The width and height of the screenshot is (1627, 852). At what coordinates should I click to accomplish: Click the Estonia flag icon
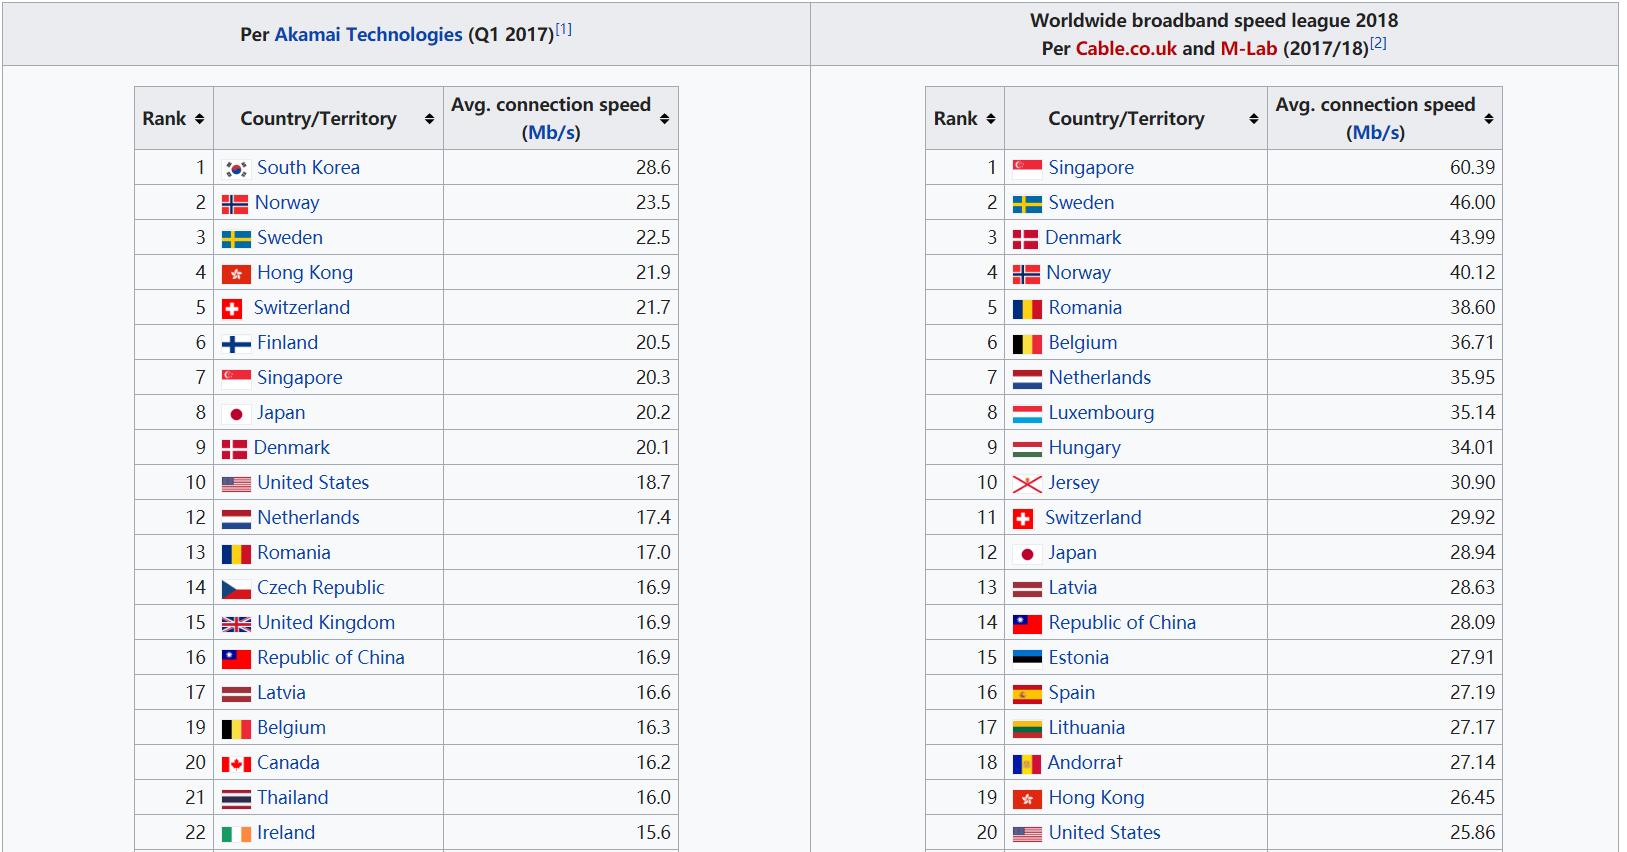click(x=1027, y=658)
